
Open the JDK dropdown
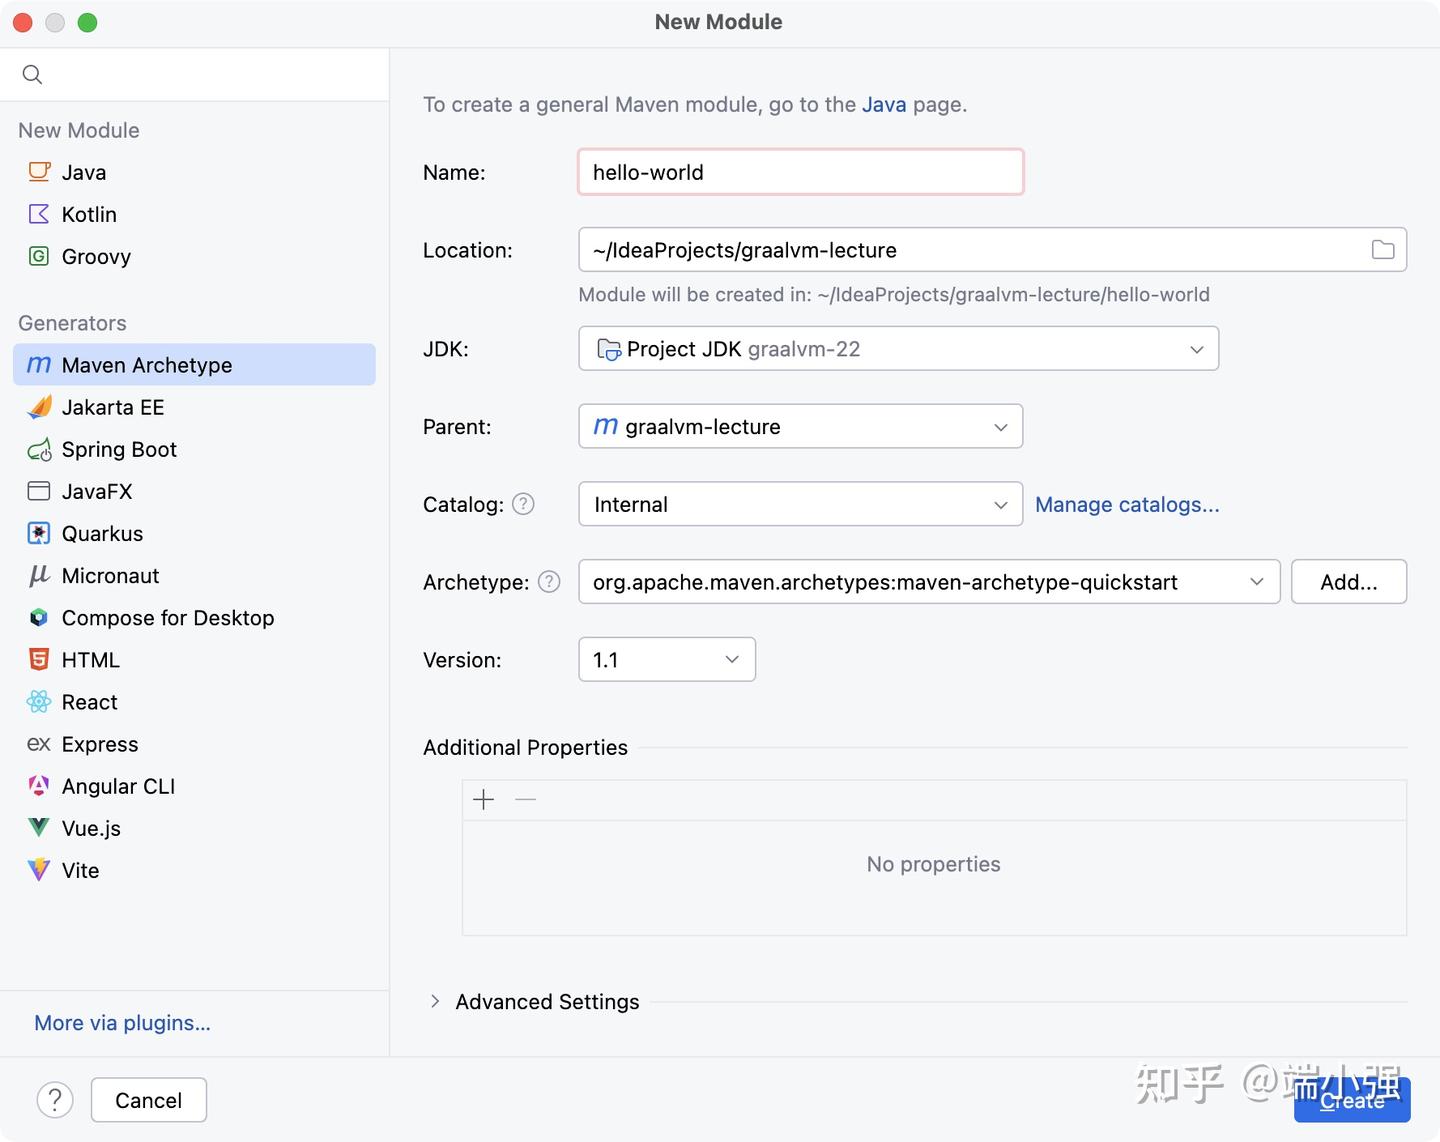click(x=1196, y=349)
